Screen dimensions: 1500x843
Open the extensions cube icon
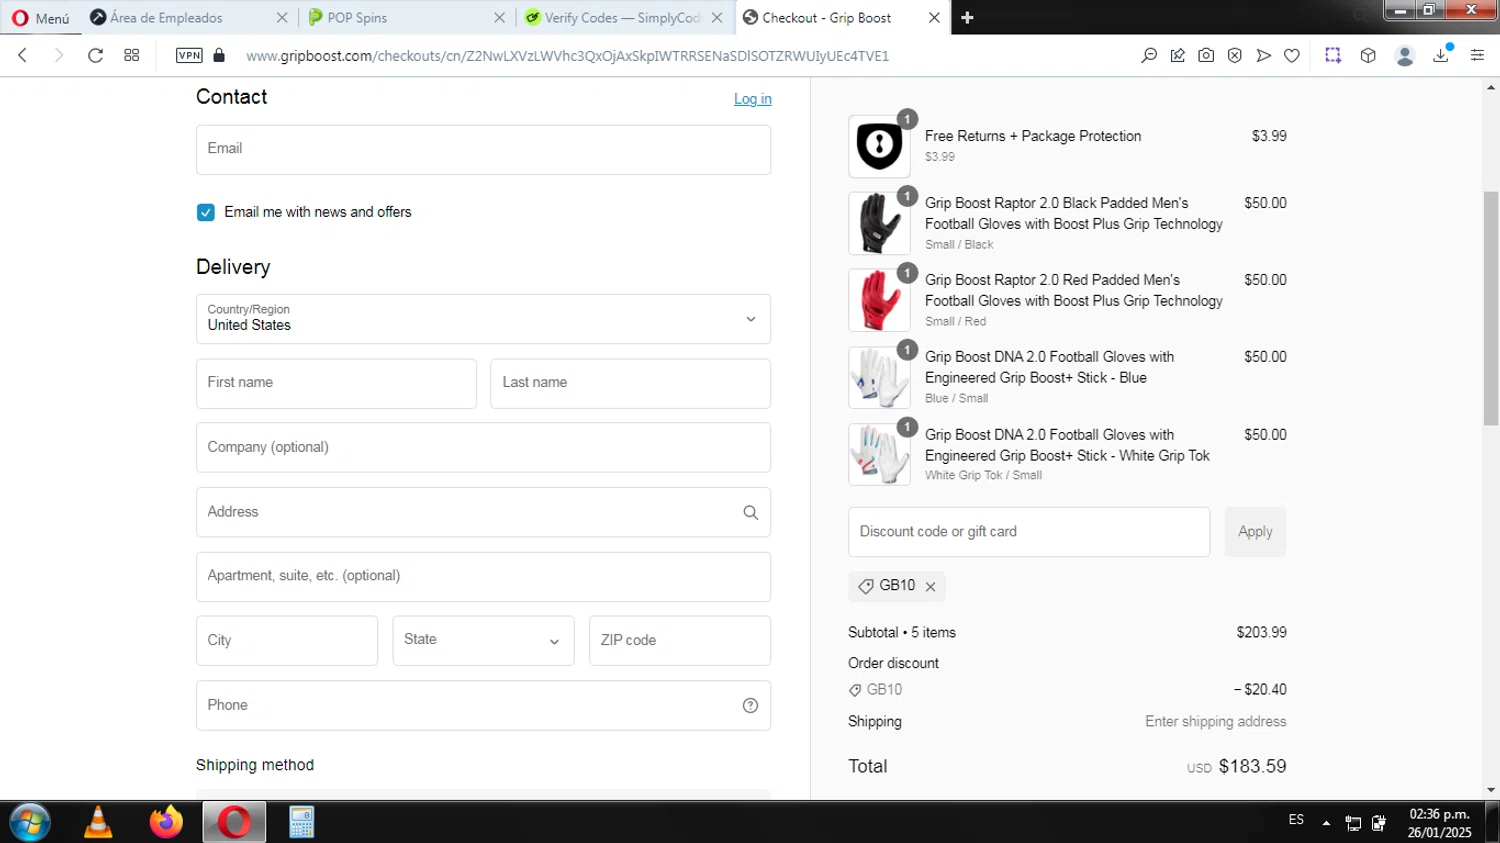[1368, 56]
